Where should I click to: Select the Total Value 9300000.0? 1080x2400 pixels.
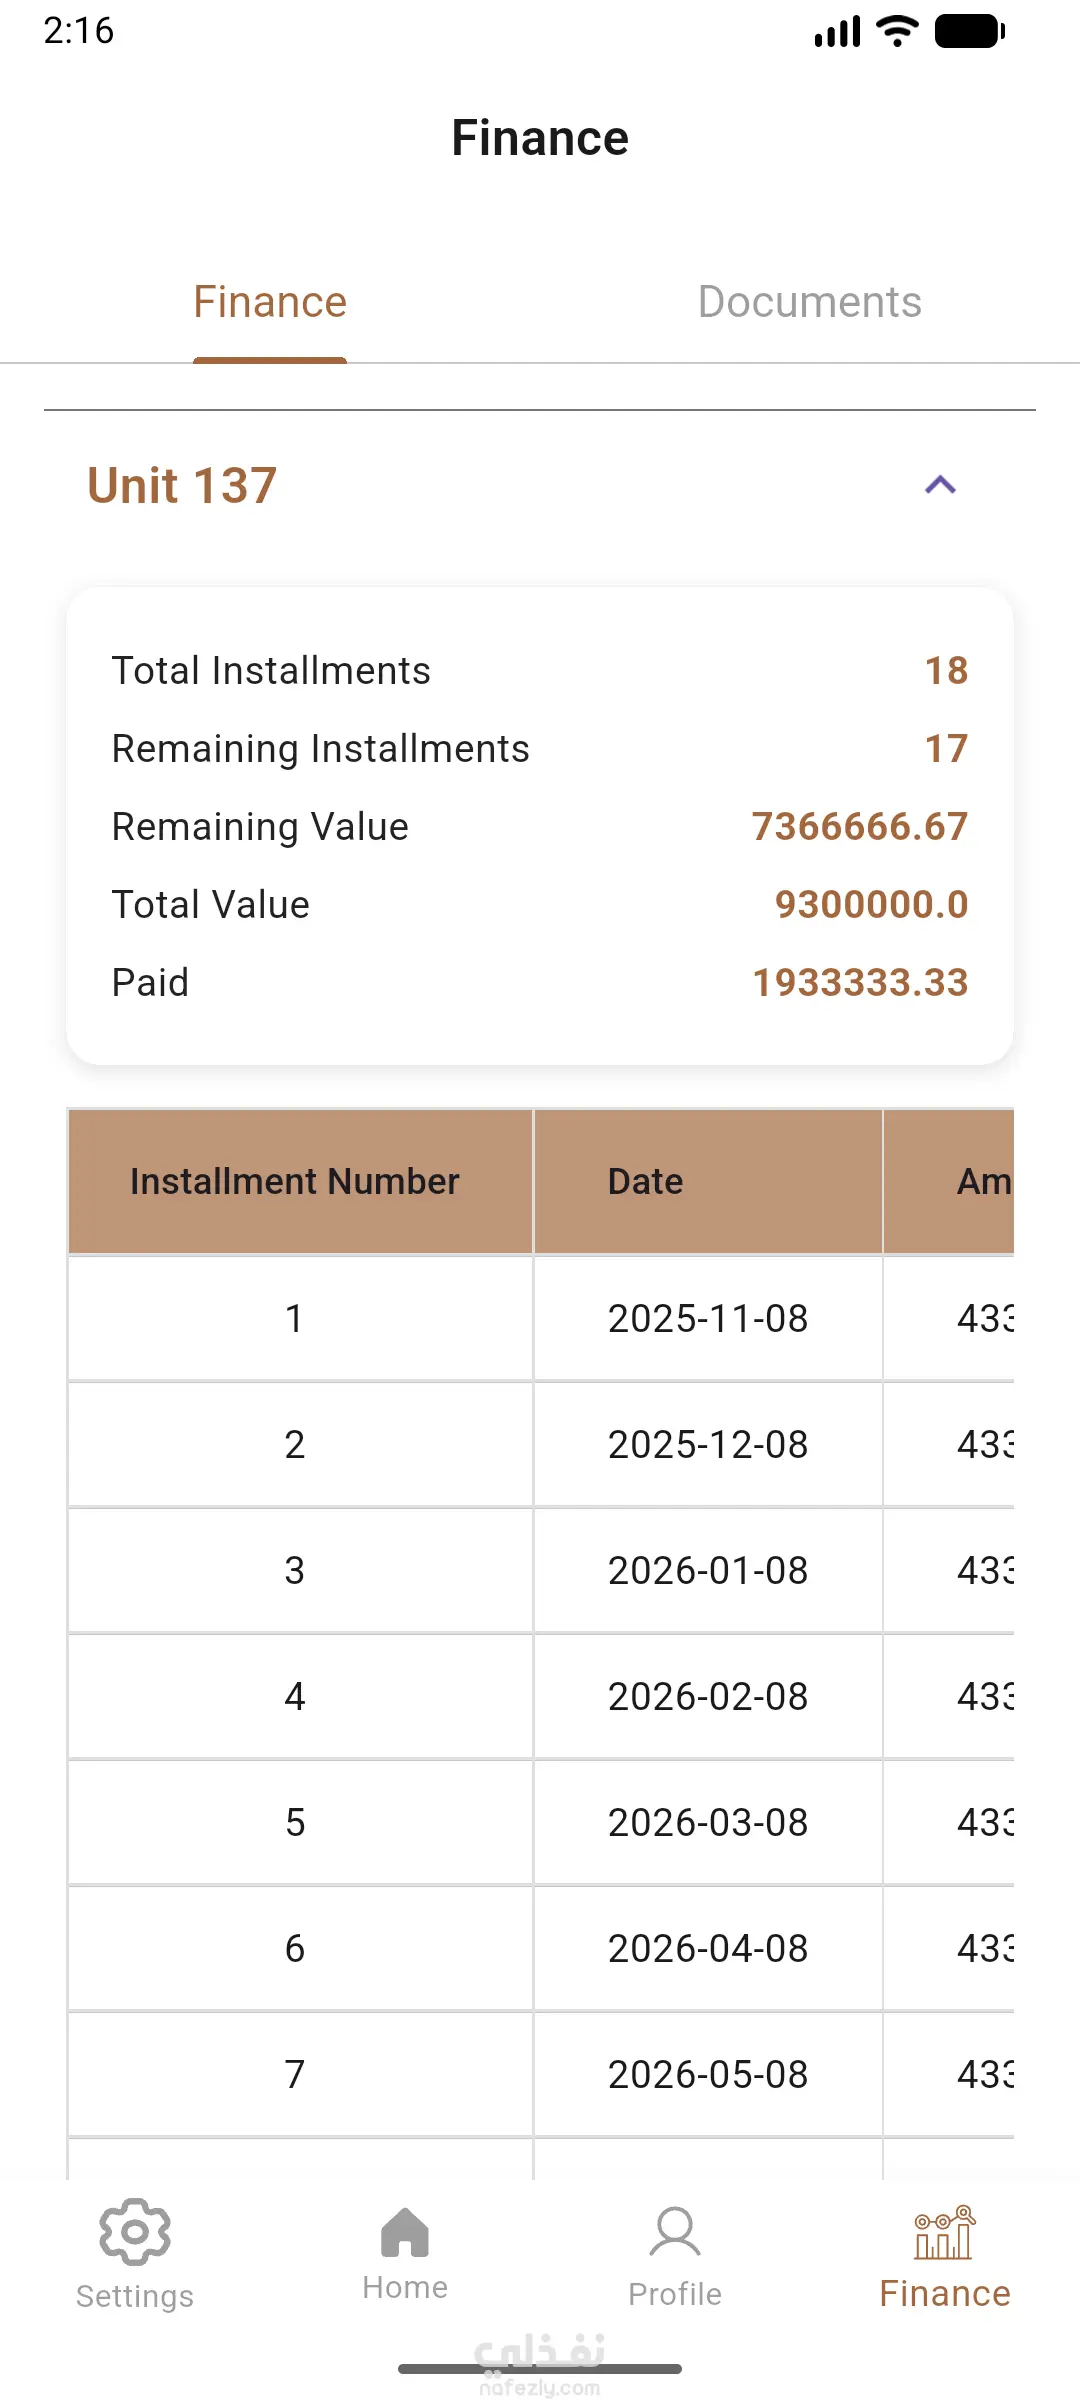pos(871,905)
